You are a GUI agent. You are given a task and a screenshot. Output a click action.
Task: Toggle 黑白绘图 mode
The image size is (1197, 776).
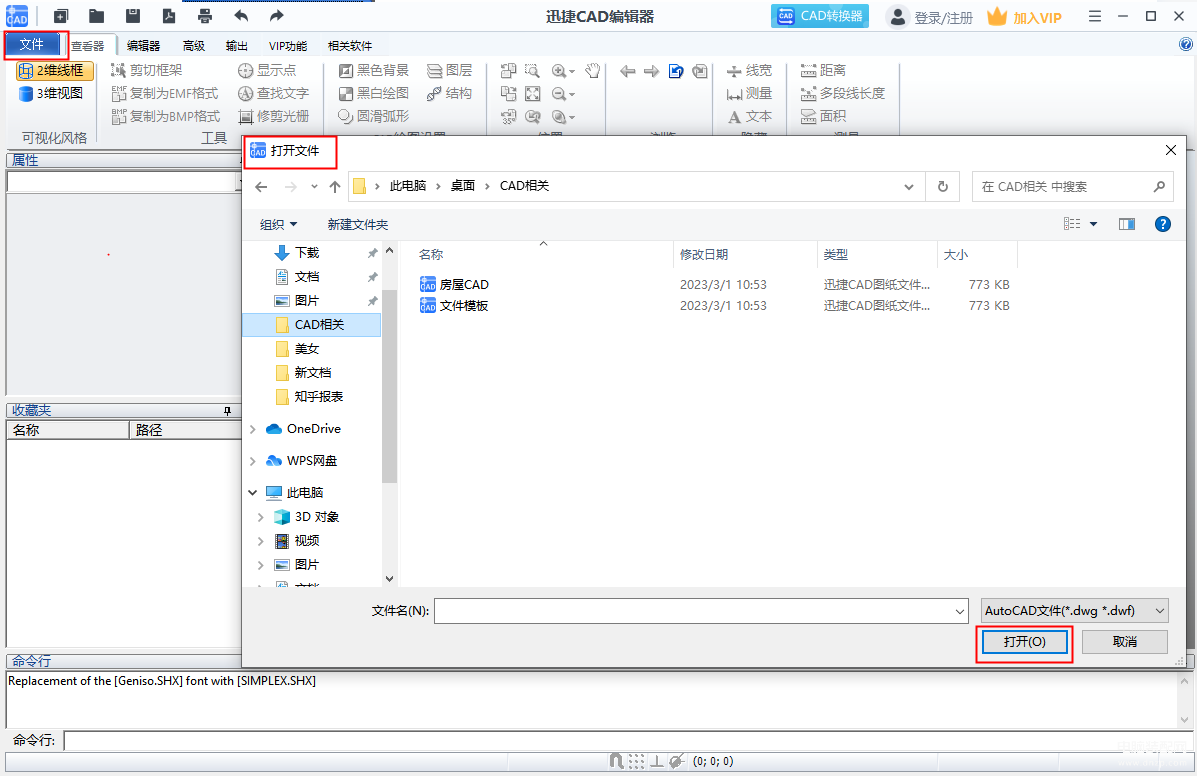373,93
